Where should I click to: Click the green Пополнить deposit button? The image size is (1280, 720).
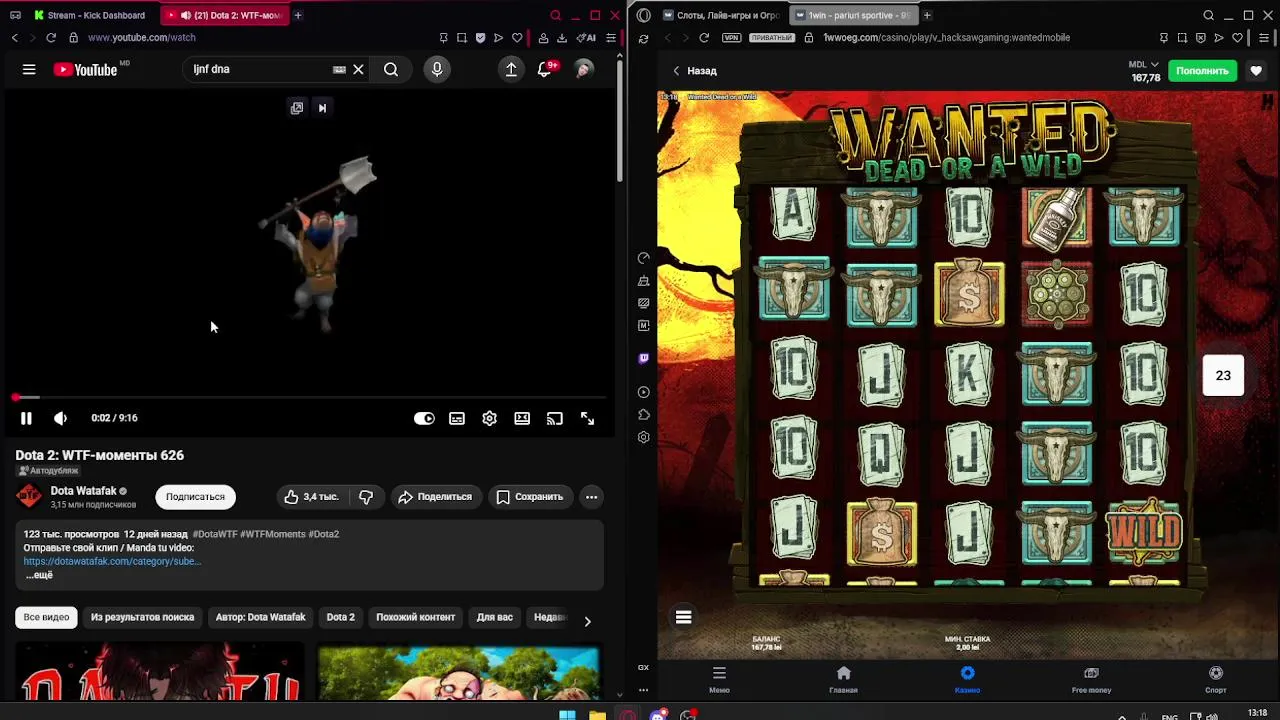[1202, 71]
